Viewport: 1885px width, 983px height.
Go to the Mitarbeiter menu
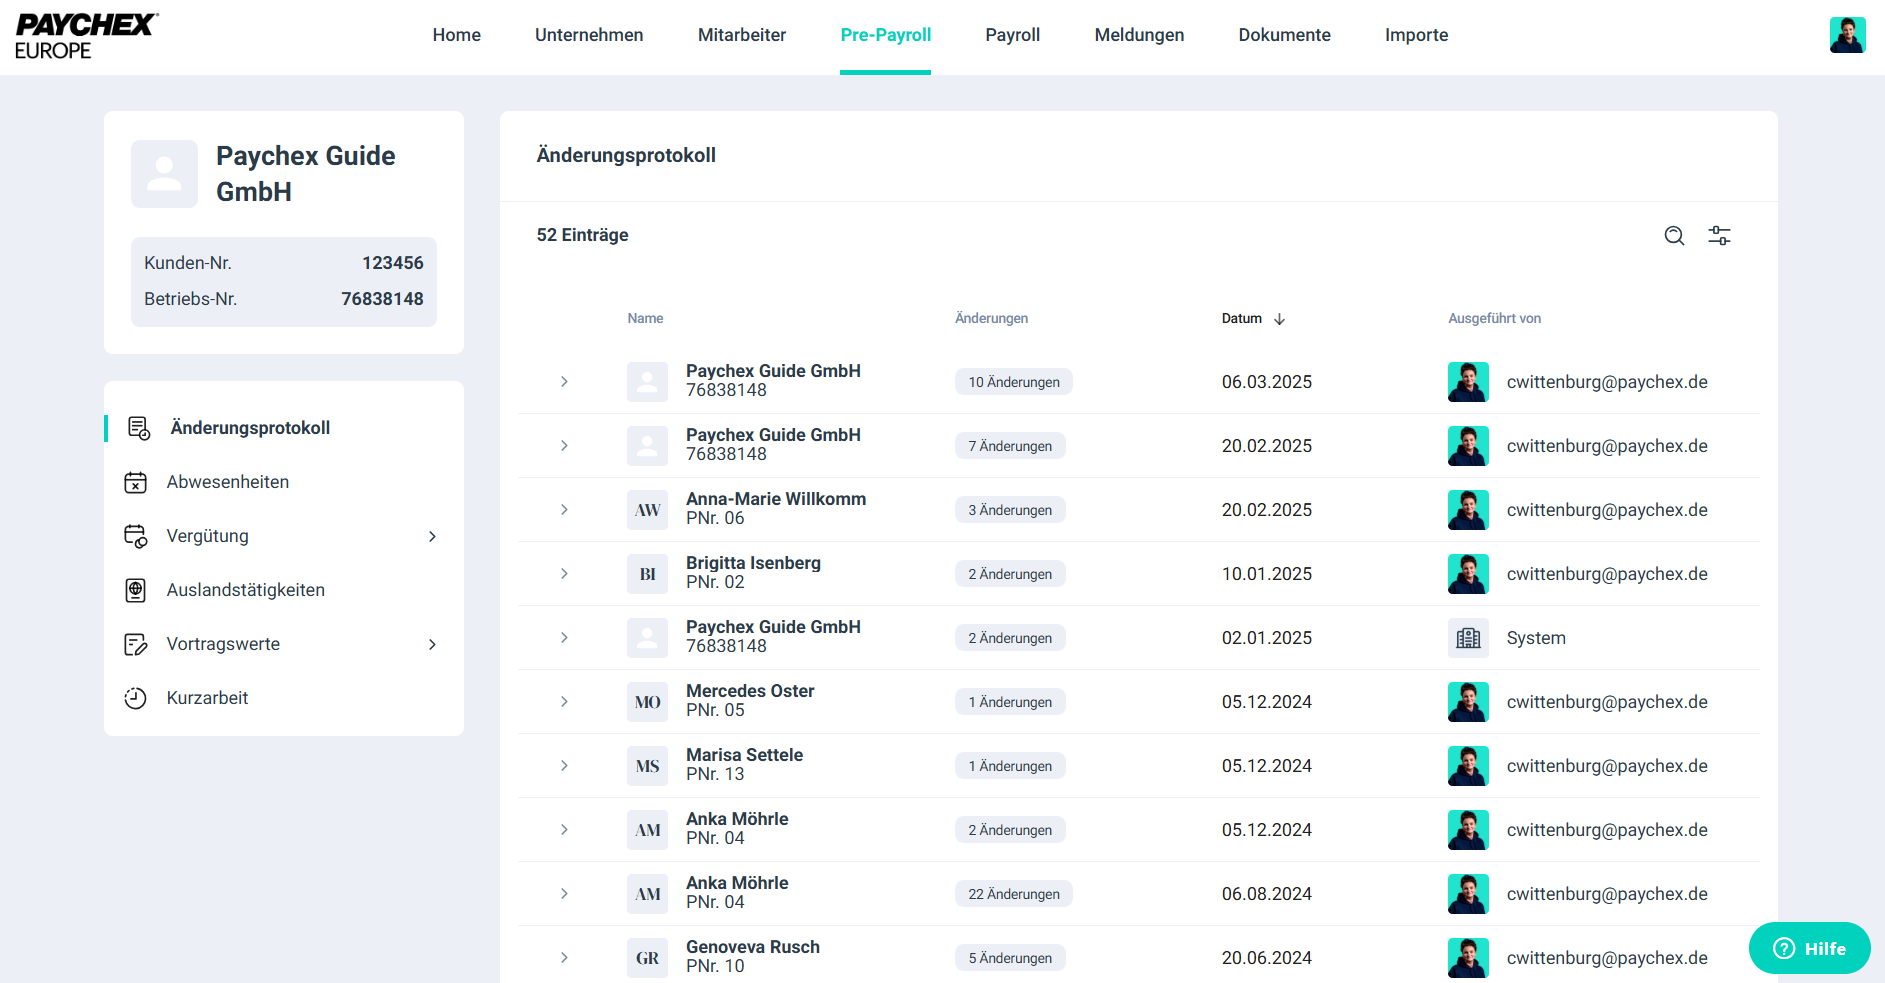741,35
